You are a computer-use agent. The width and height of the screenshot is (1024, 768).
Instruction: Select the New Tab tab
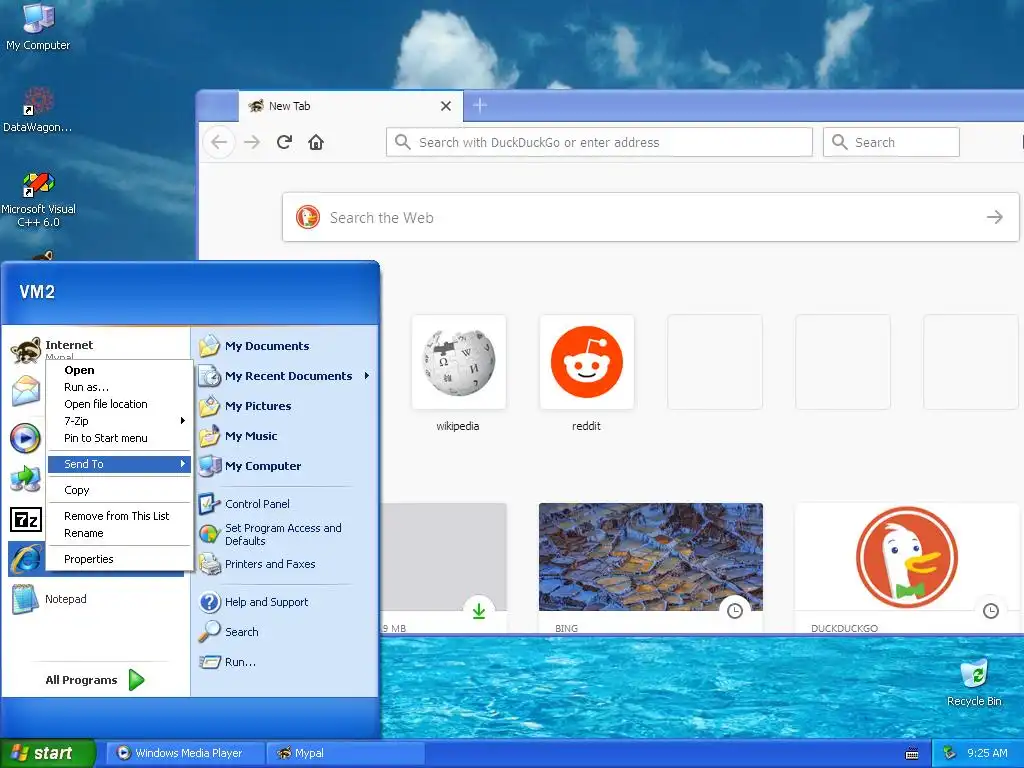[x=351, y=106]
